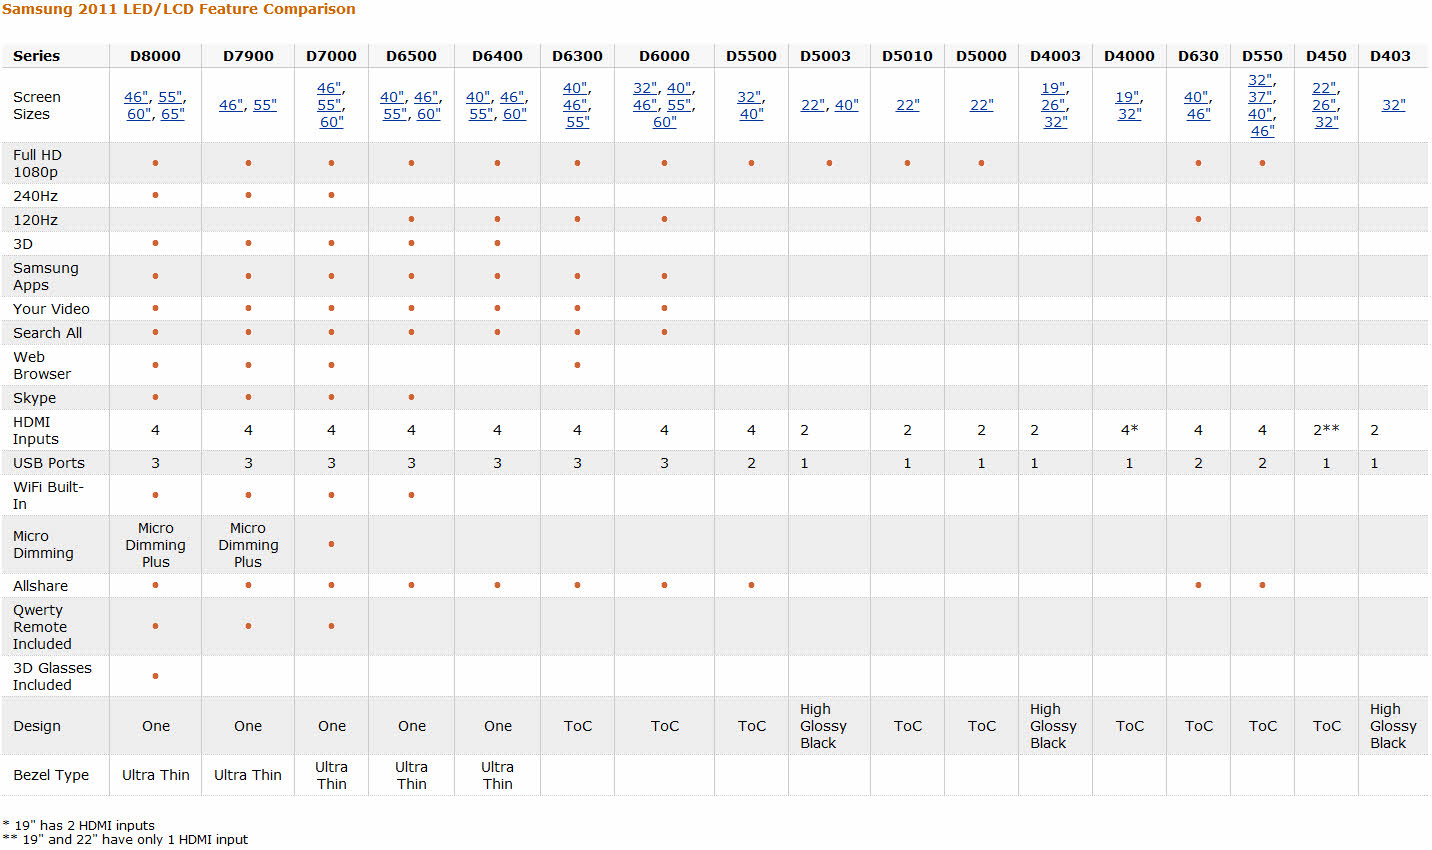Image resolution: width=1432 pixels, height=850 pixels.
Task: Open the 60" link in the D6400 column
Action: [x=515, y=114]
